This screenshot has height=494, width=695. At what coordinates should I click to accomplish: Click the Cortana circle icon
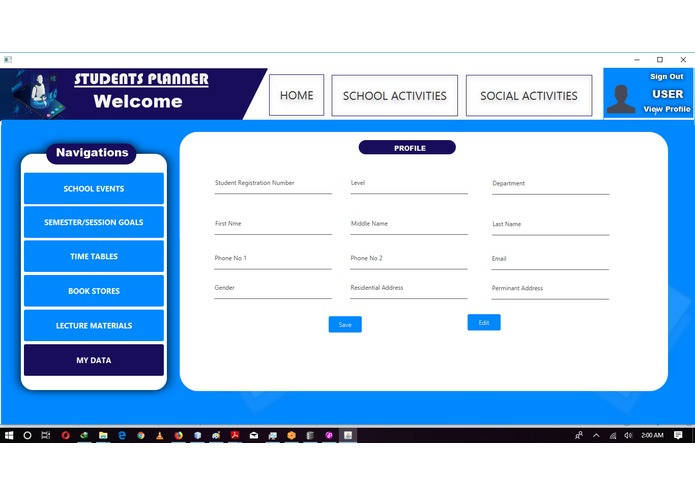(27, 435)
